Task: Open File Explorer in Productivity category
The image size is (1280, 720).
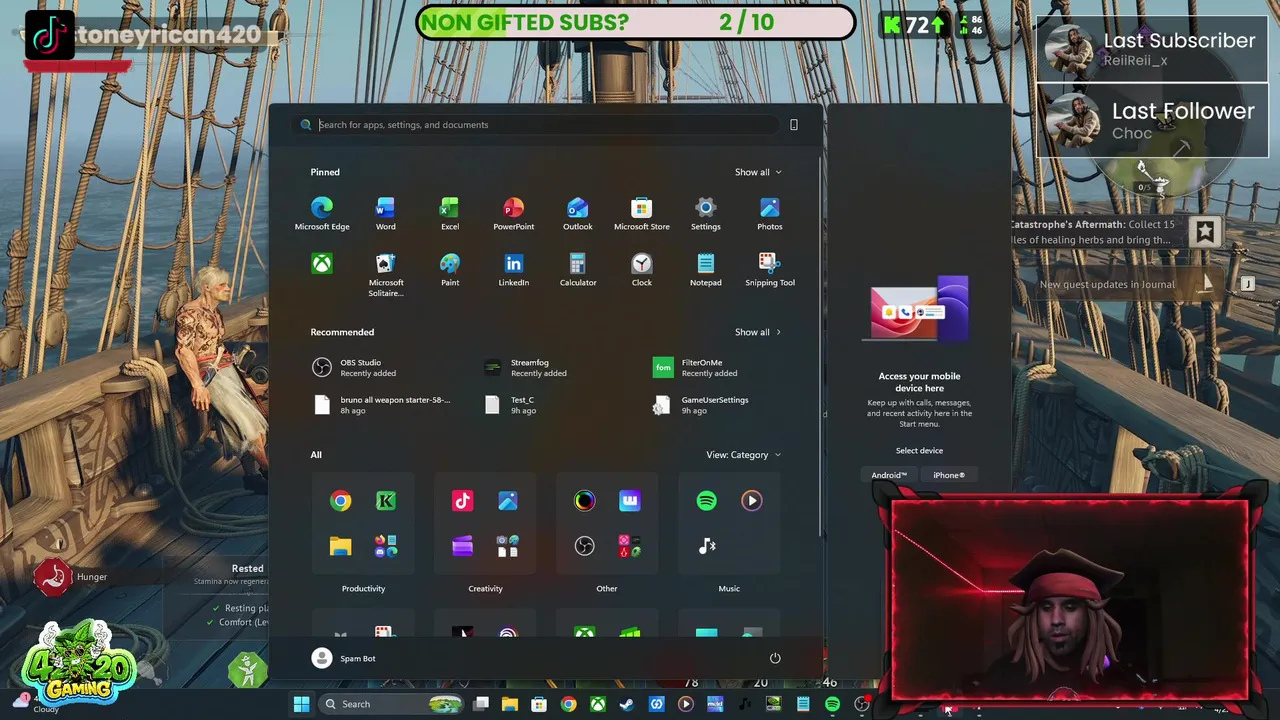Action: [341, 546]
